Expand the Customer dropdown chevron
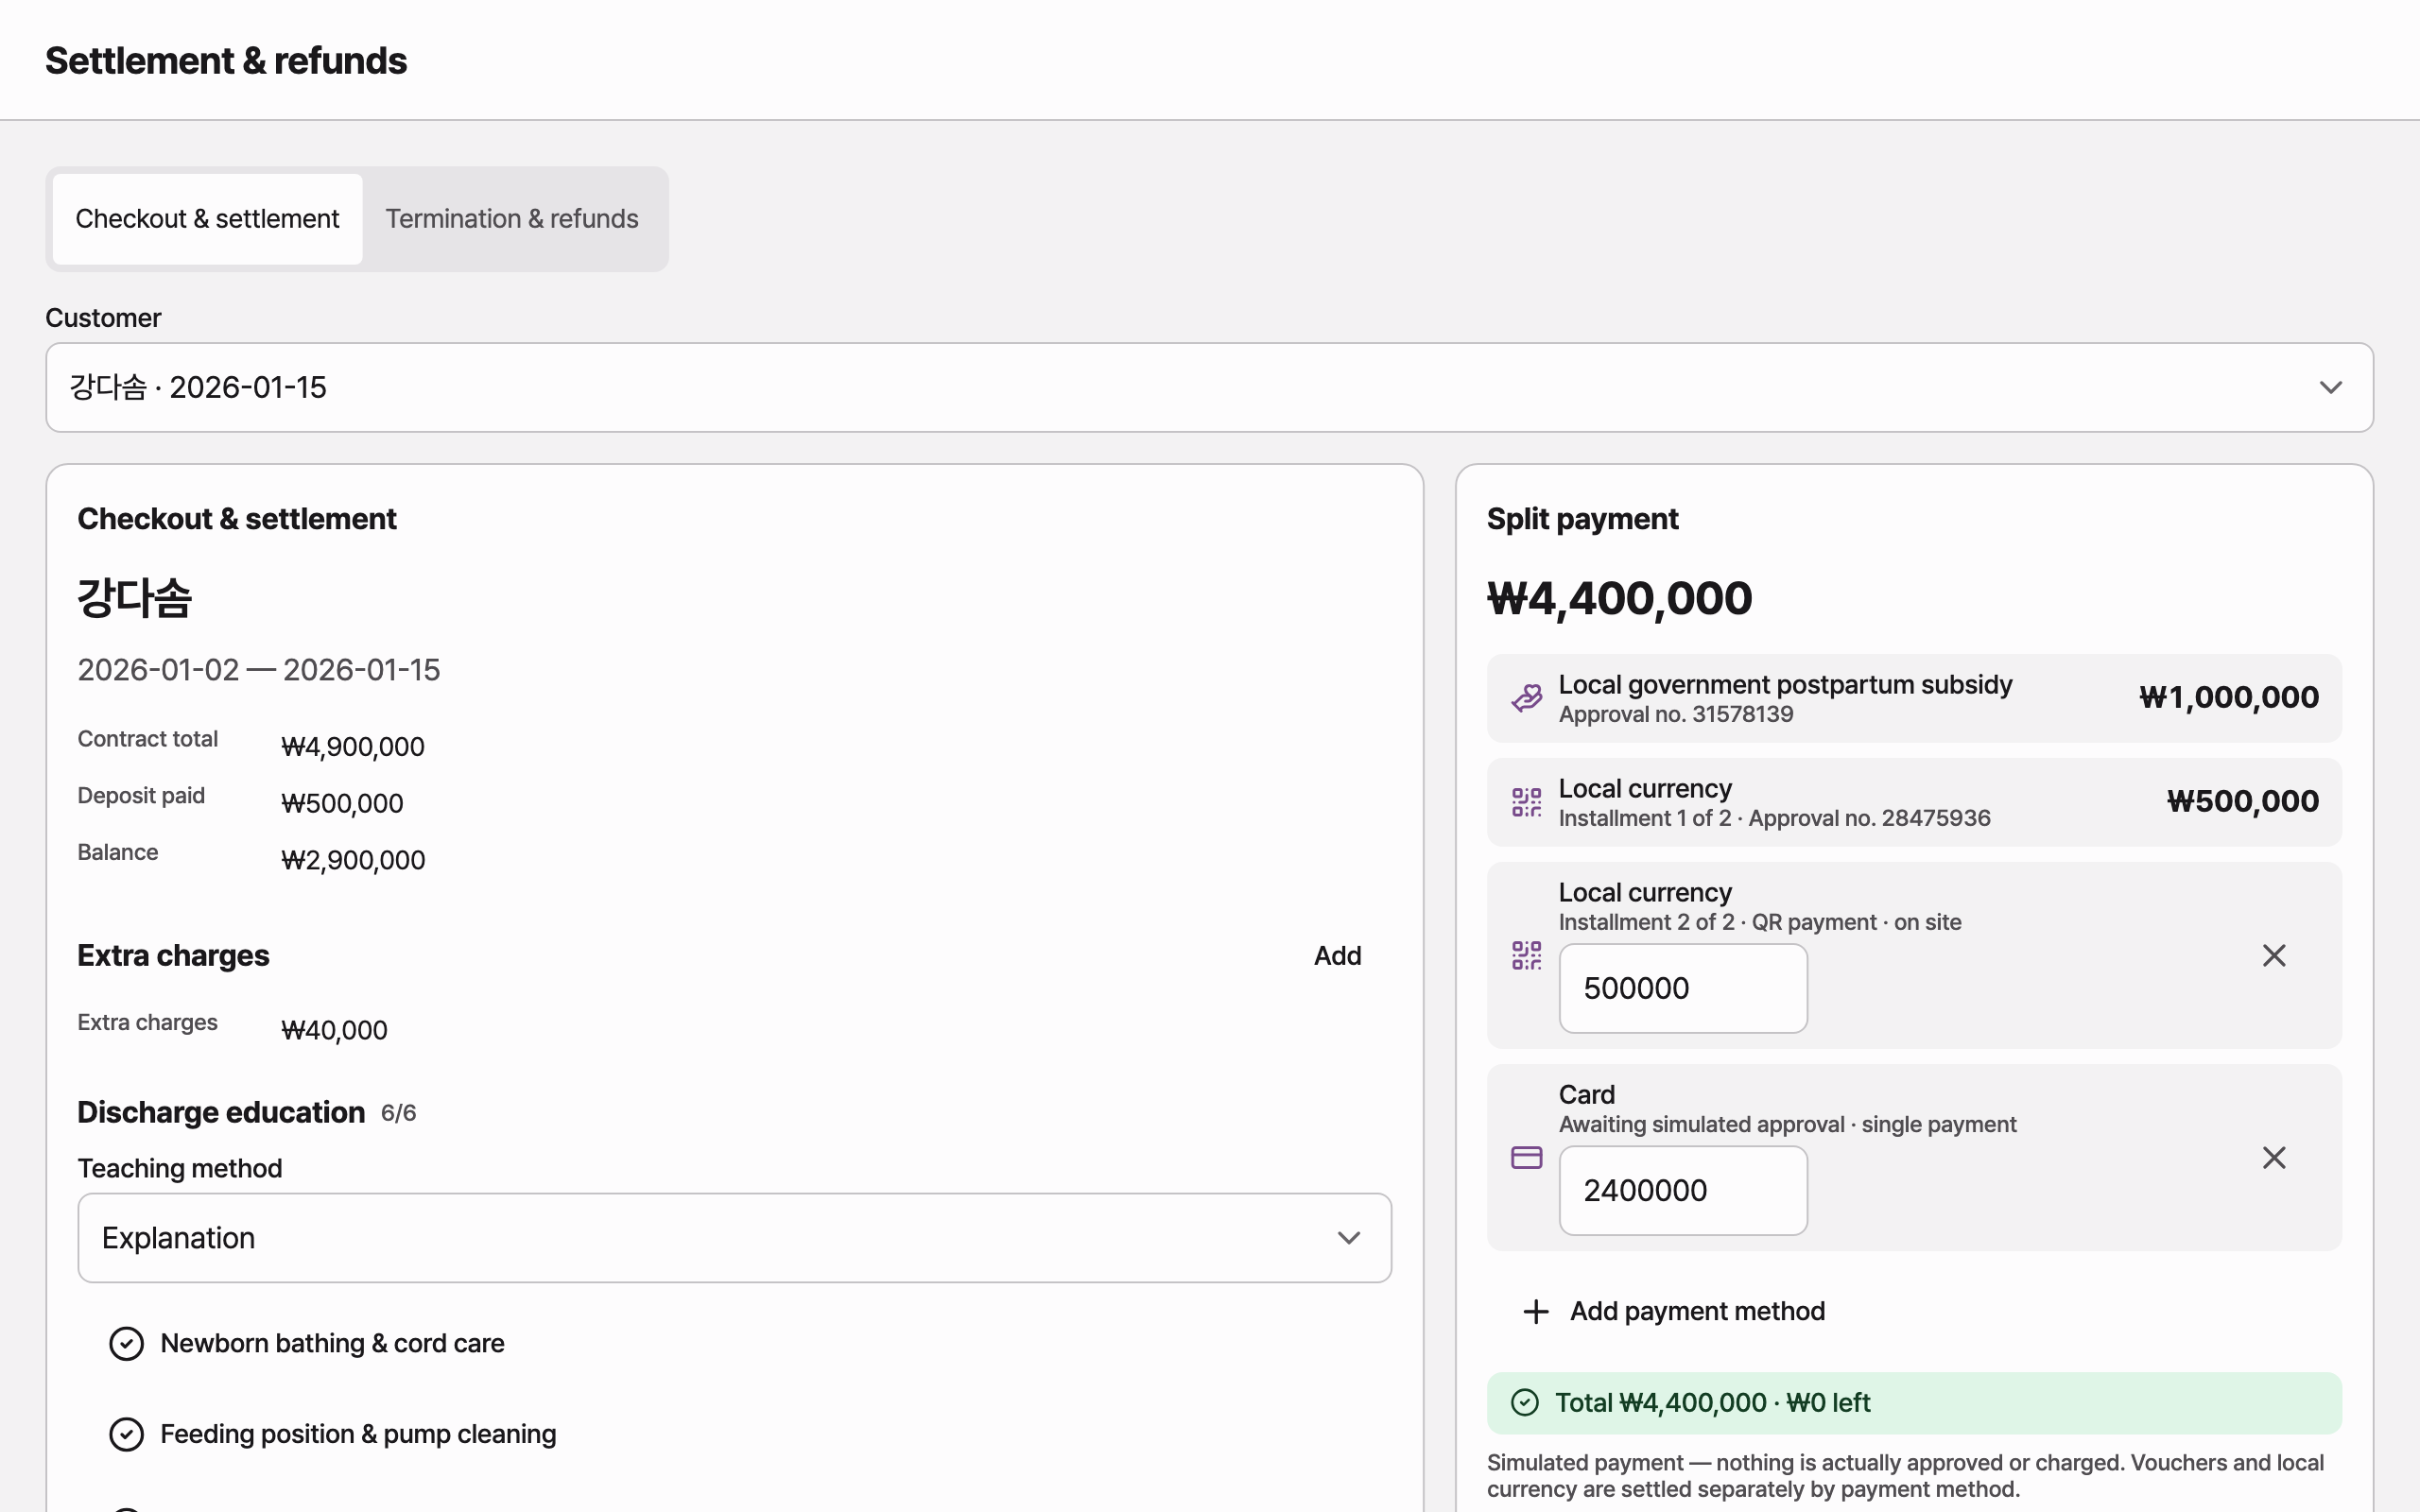The image size is (2420, 1512). 2331,387
